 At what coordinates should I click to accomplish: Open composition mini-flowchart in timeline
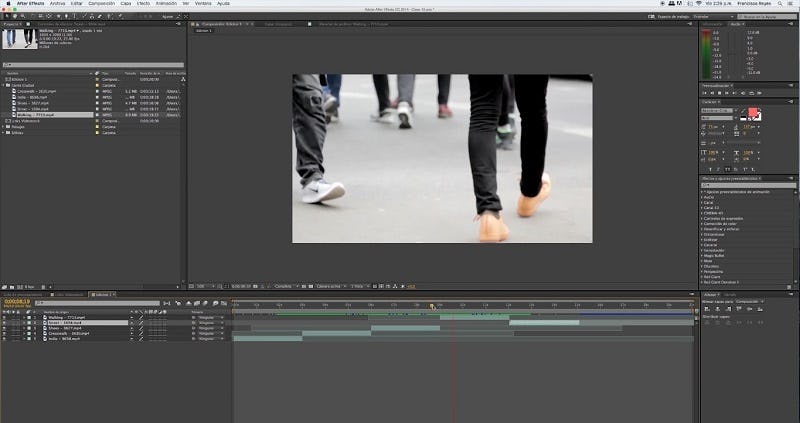tap(167, 303)
